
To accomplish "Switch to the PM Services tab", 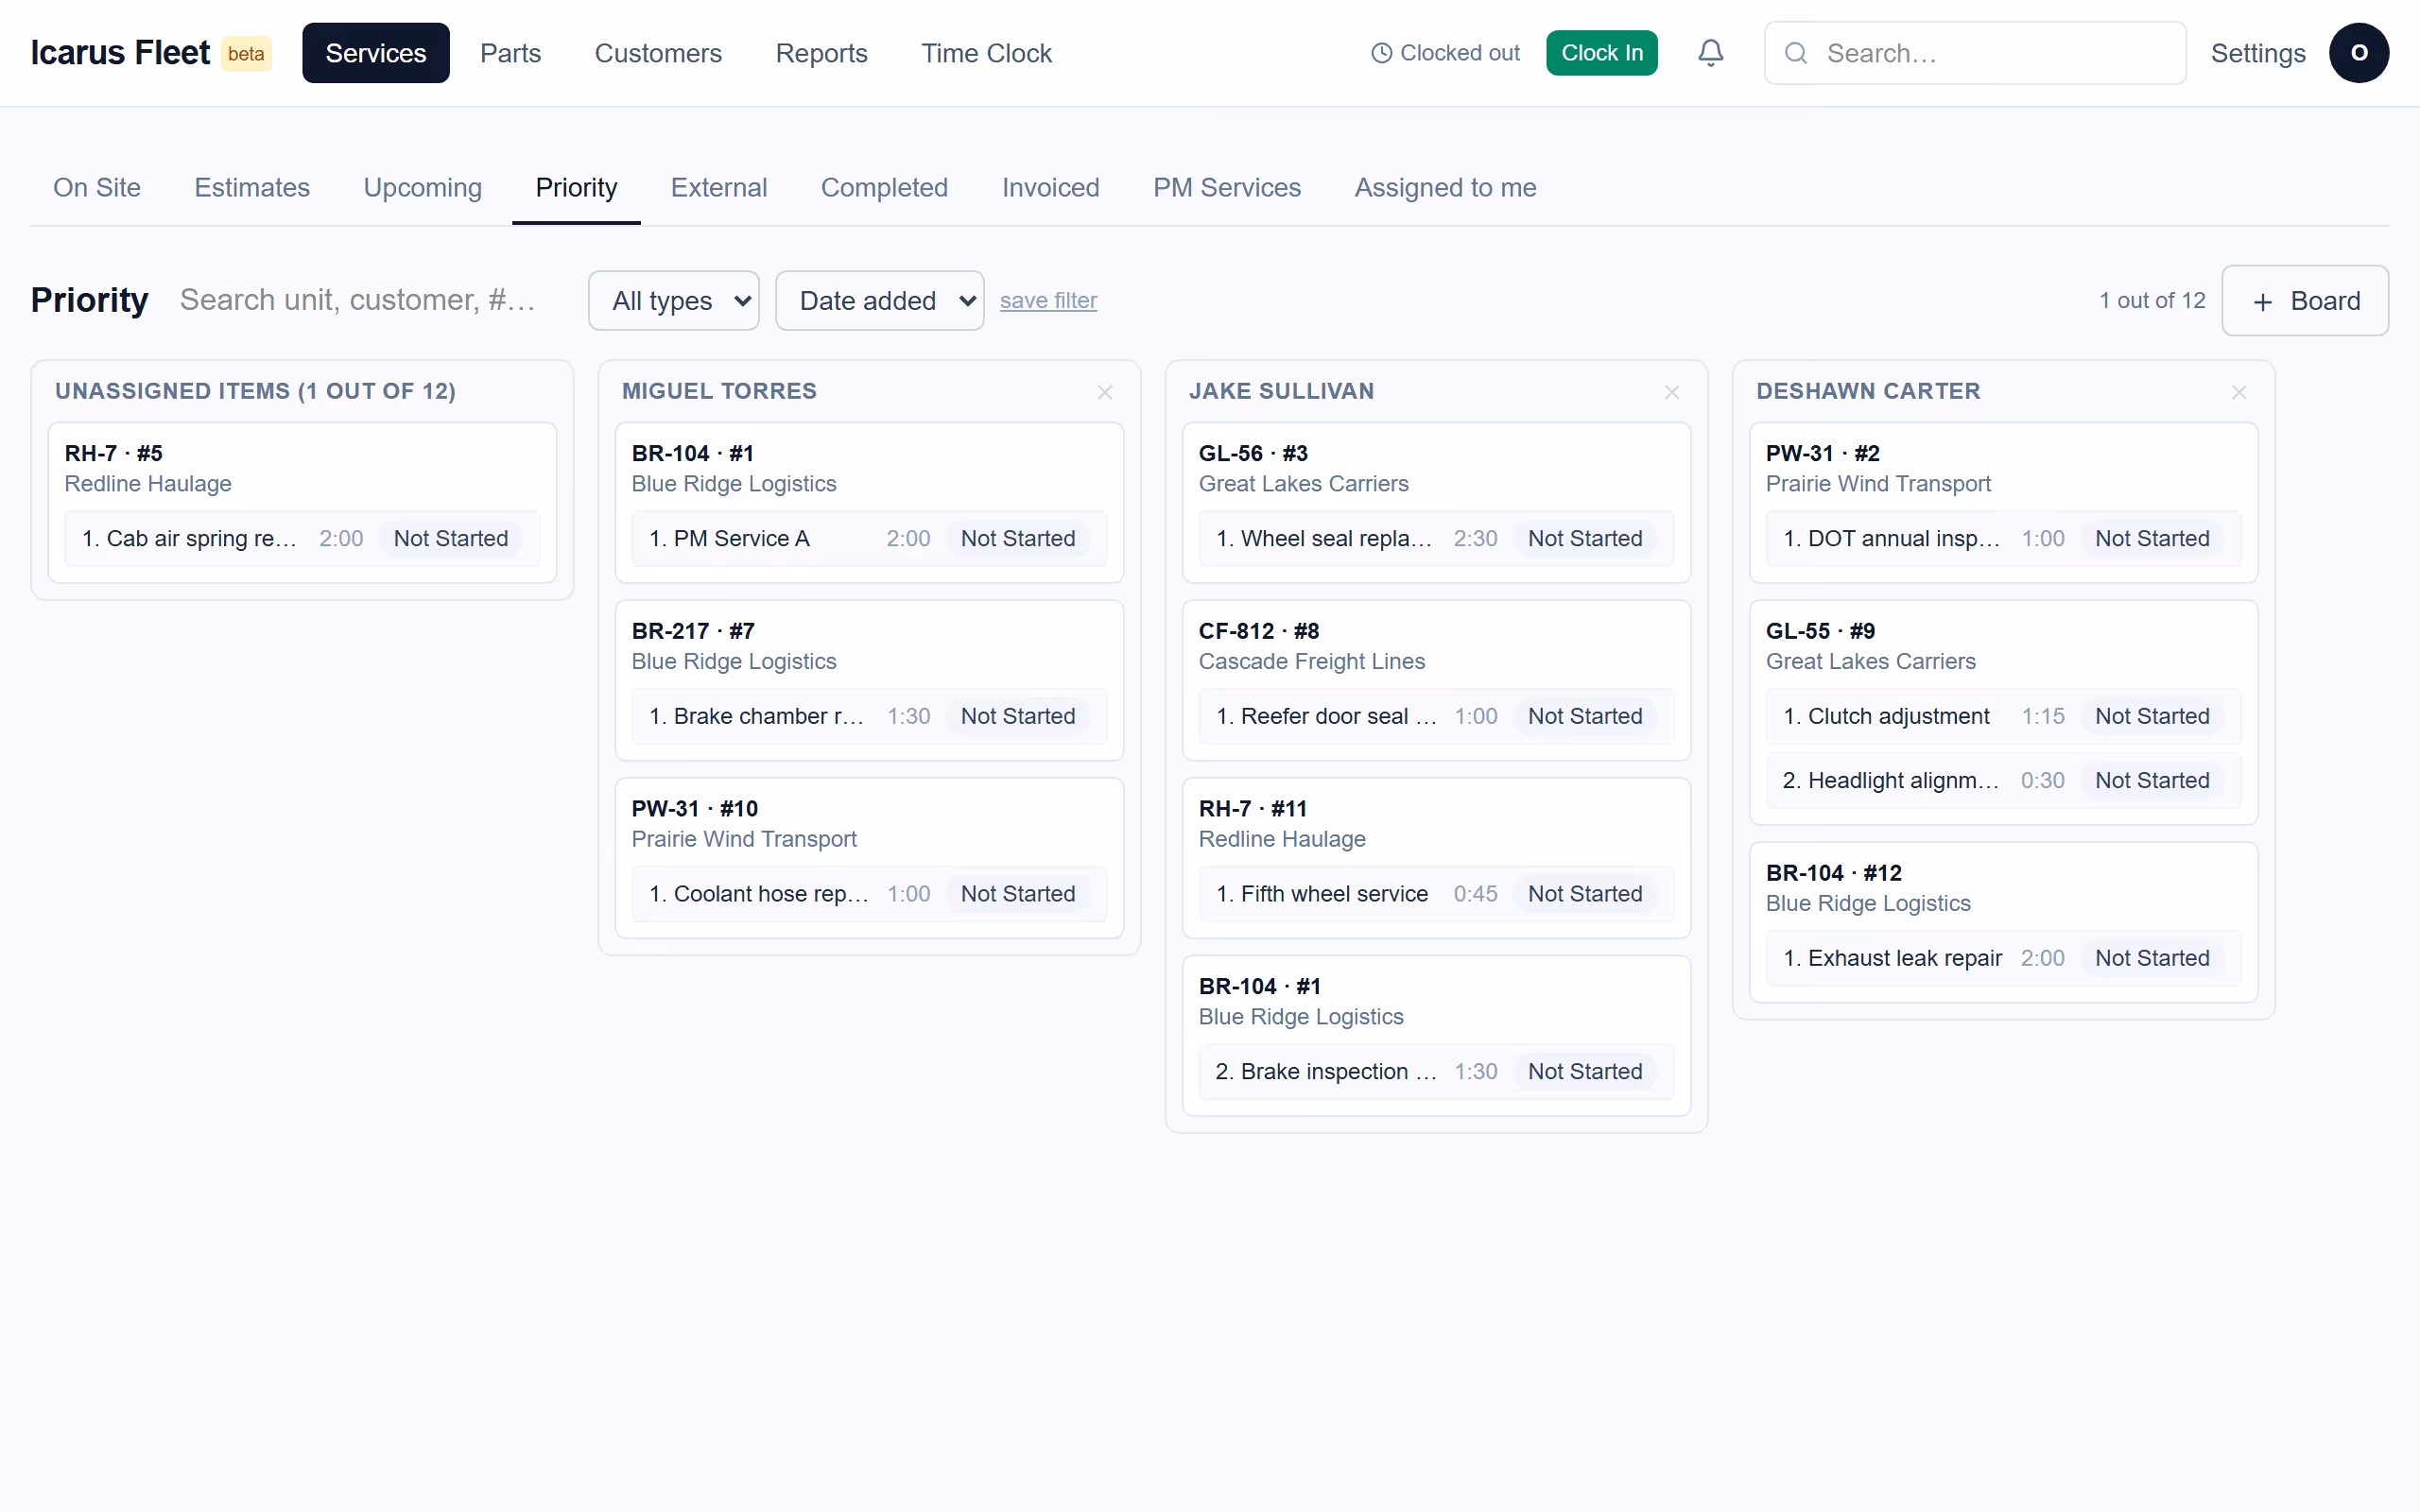I will [1226, 187].
